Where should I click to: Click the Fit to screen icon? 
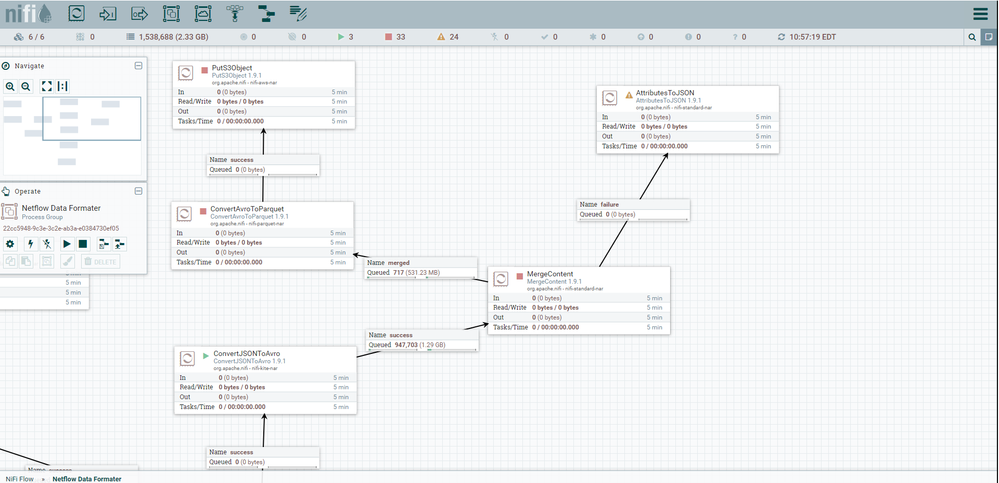coord(46,86)
